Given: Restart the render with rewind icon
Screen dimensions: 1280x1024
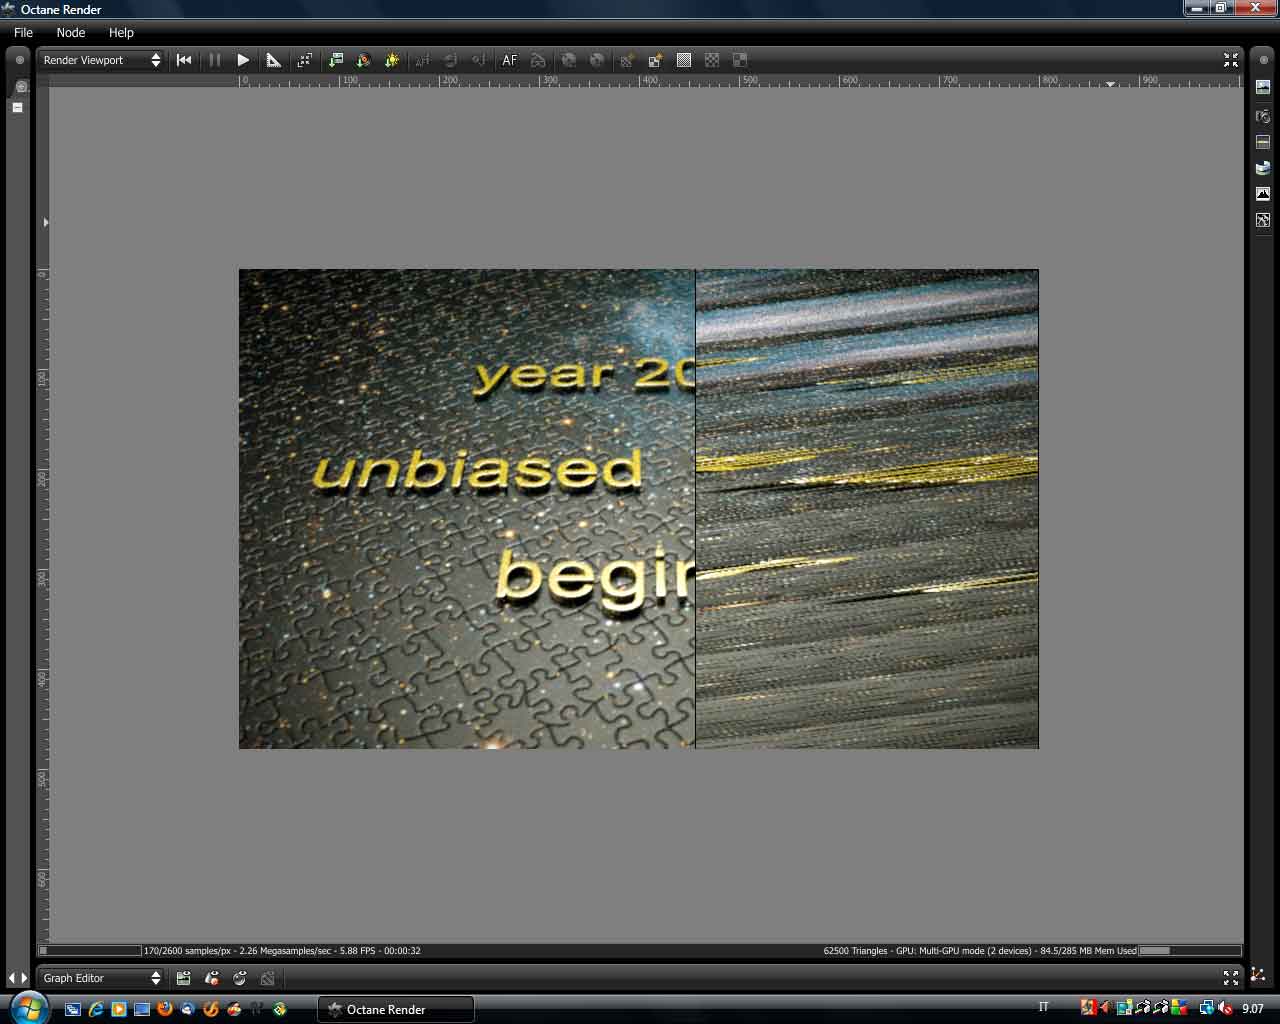Looking at the screenshot, I should pos(184,60).
